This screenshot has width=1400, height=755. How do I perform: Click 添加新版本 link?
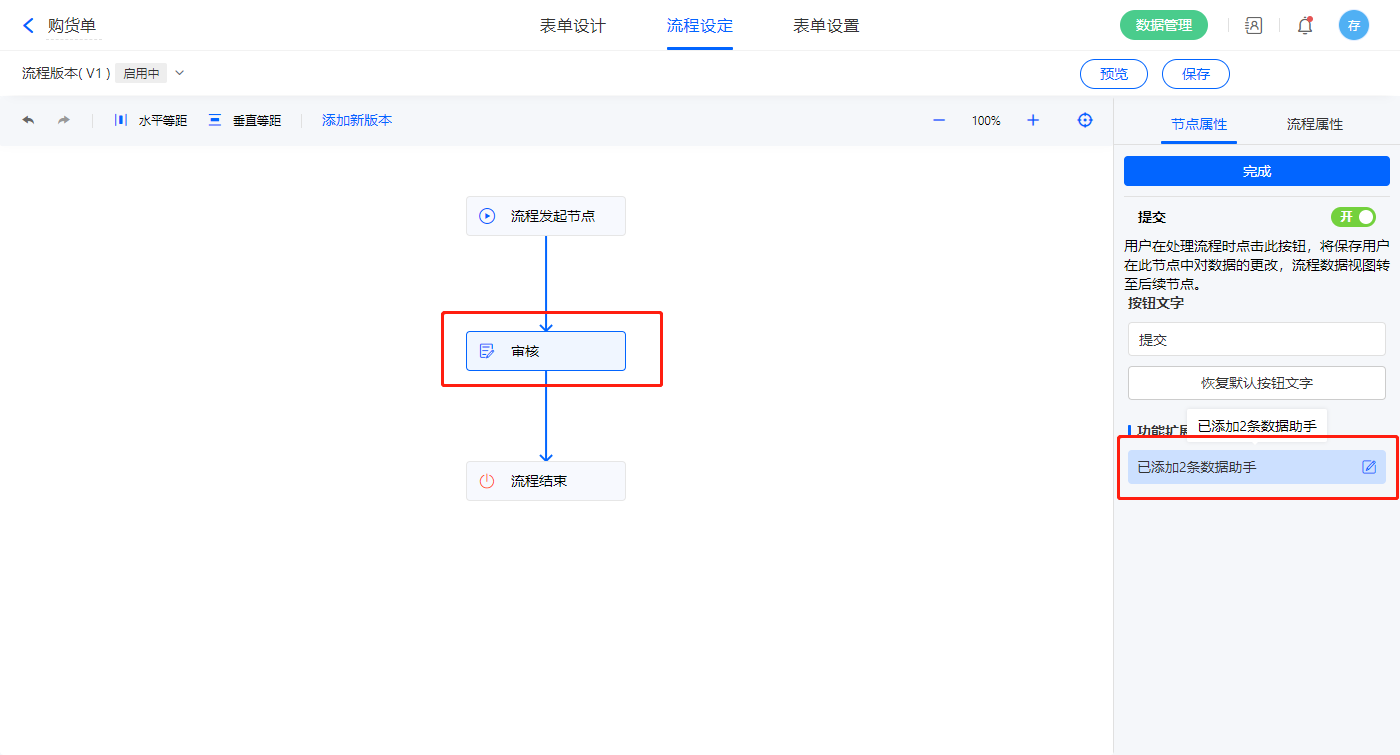pos(357,120)
